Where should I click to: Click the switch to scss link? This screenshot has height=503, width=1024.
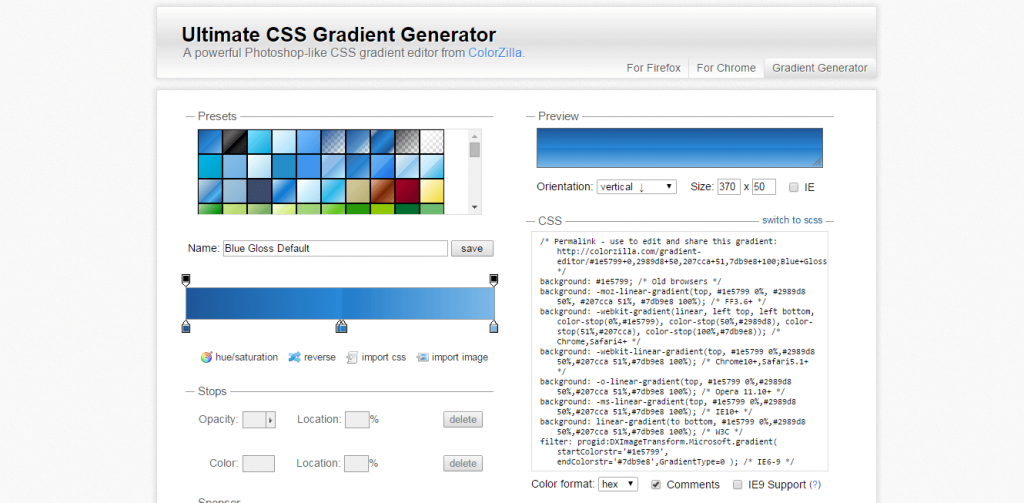[x=792, y=220]
